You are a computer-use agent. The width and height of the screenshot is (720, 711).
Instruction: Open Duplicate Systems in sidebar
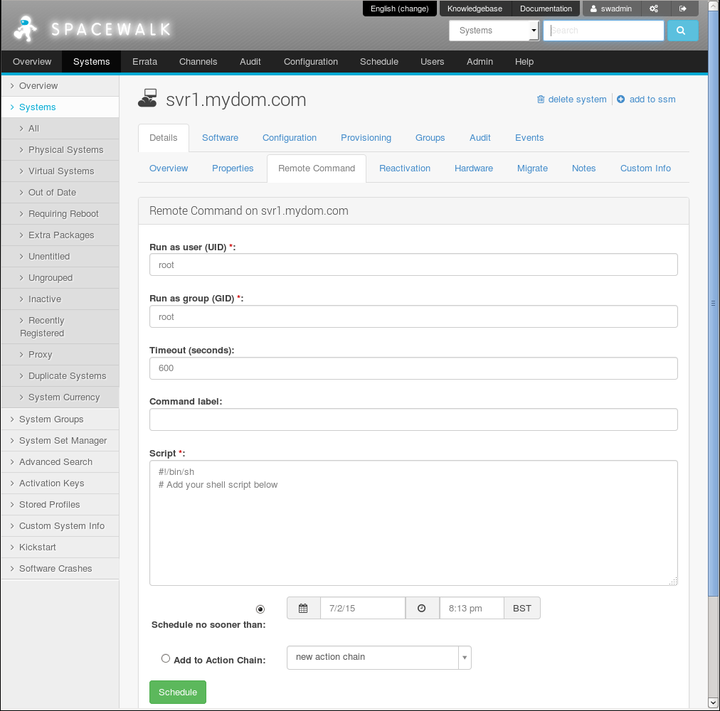coord(67,376)
